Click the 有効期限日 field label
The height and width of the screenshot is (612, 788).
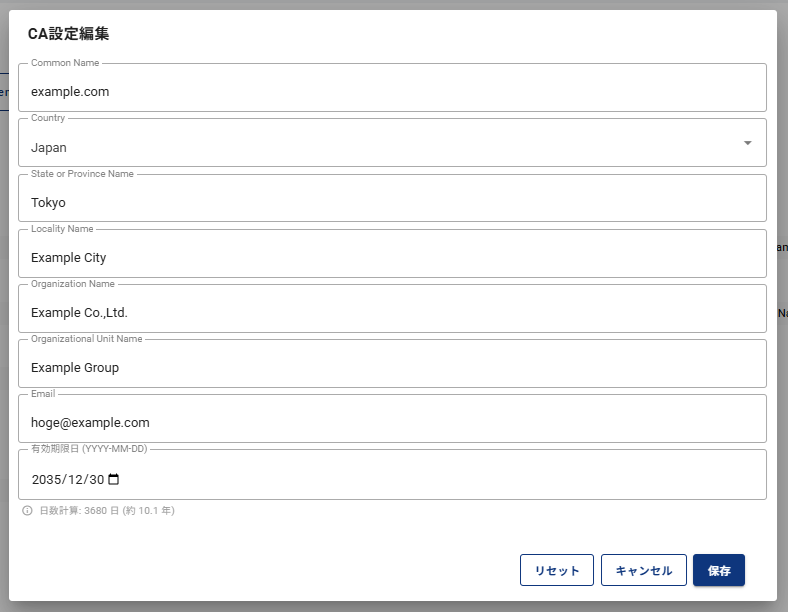[x=89, y=449]
